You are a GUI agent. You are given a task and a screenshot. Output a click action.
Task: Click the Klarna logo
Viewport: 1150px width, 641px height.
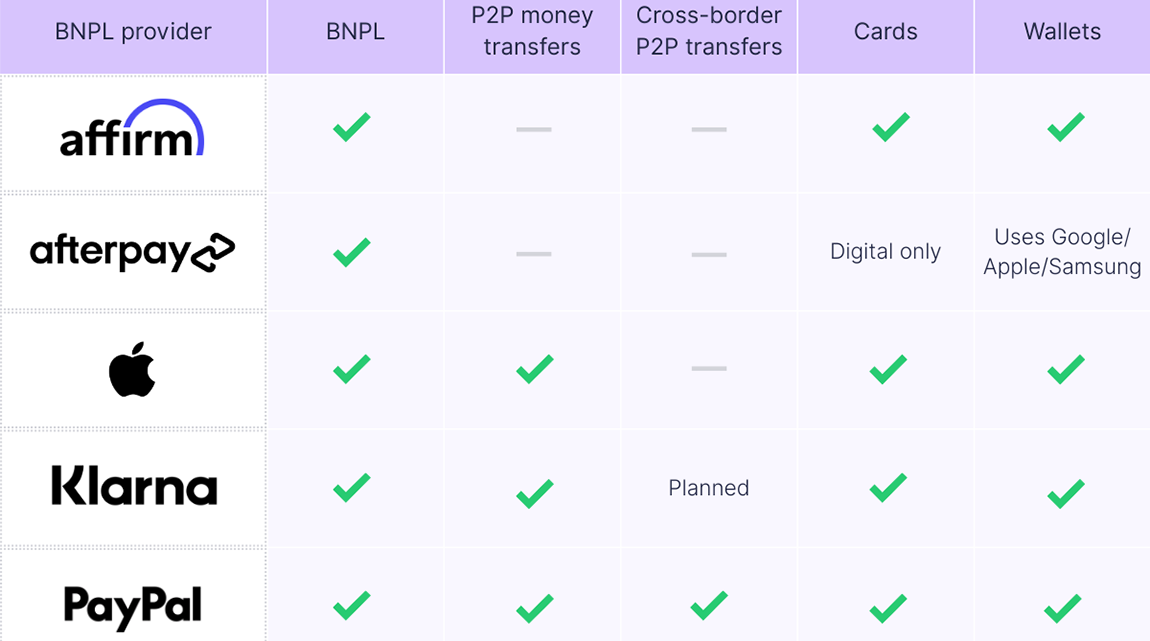[x=134, y=487]
